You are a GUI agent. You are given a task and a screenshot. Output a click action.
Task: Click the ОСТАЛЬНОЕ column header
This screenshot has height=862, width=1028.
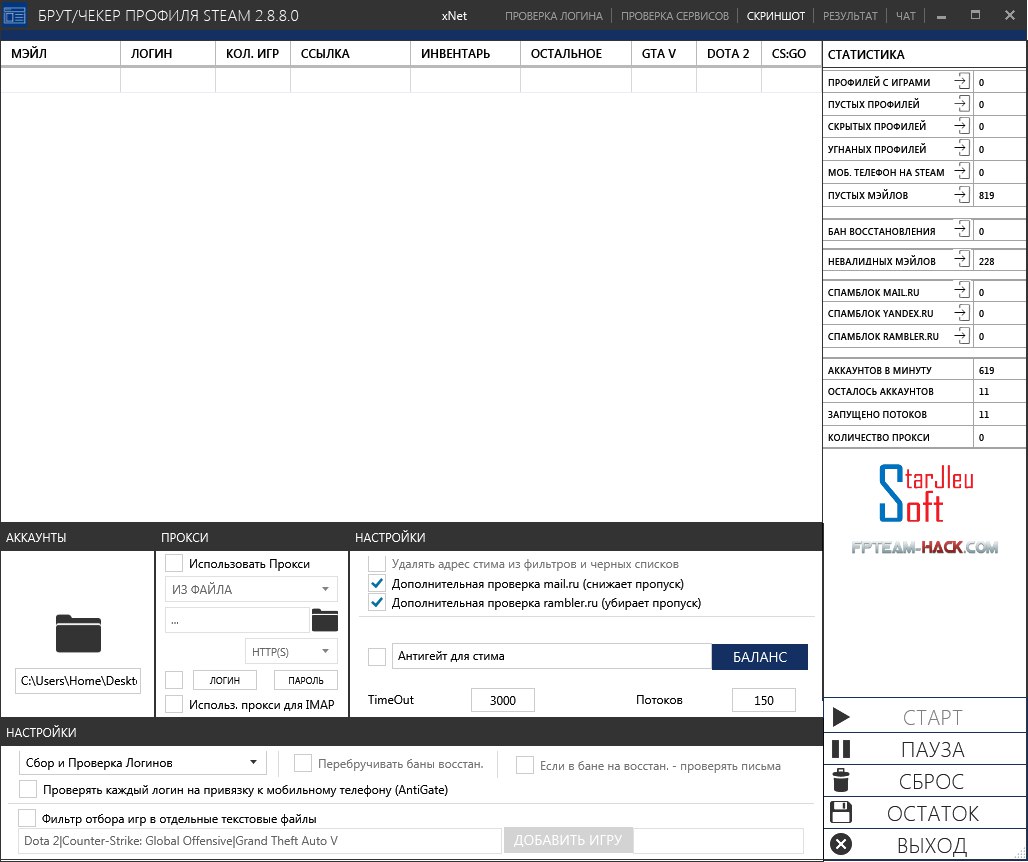tap(576, 54)
